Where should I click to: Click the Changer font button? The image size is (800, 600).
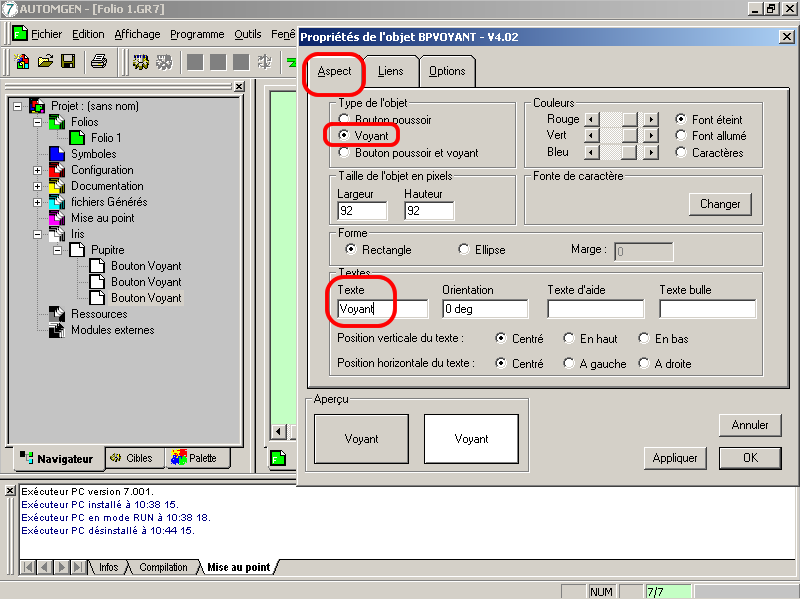(x=719, y=204)
